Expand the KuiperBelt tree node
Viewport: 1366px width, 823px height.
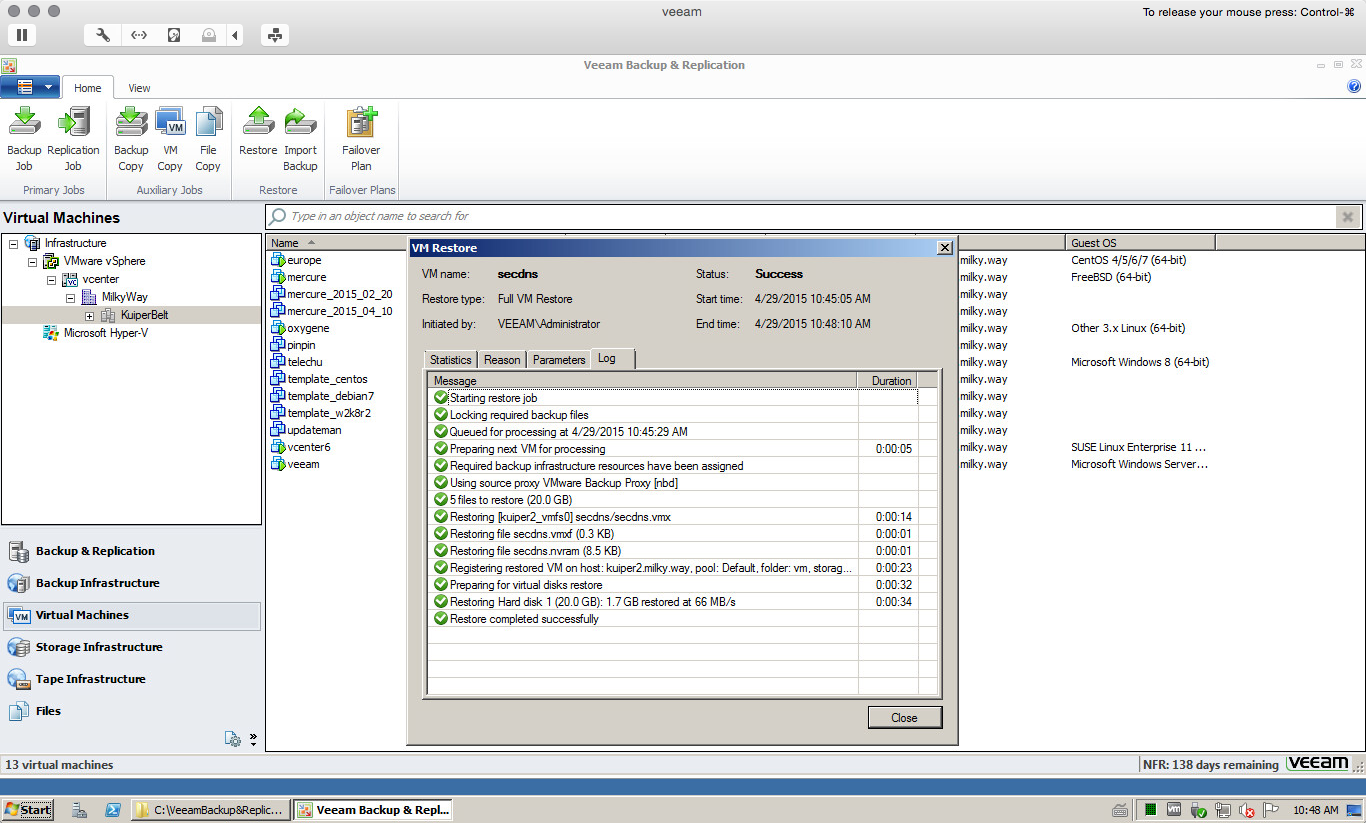(90, 315)
